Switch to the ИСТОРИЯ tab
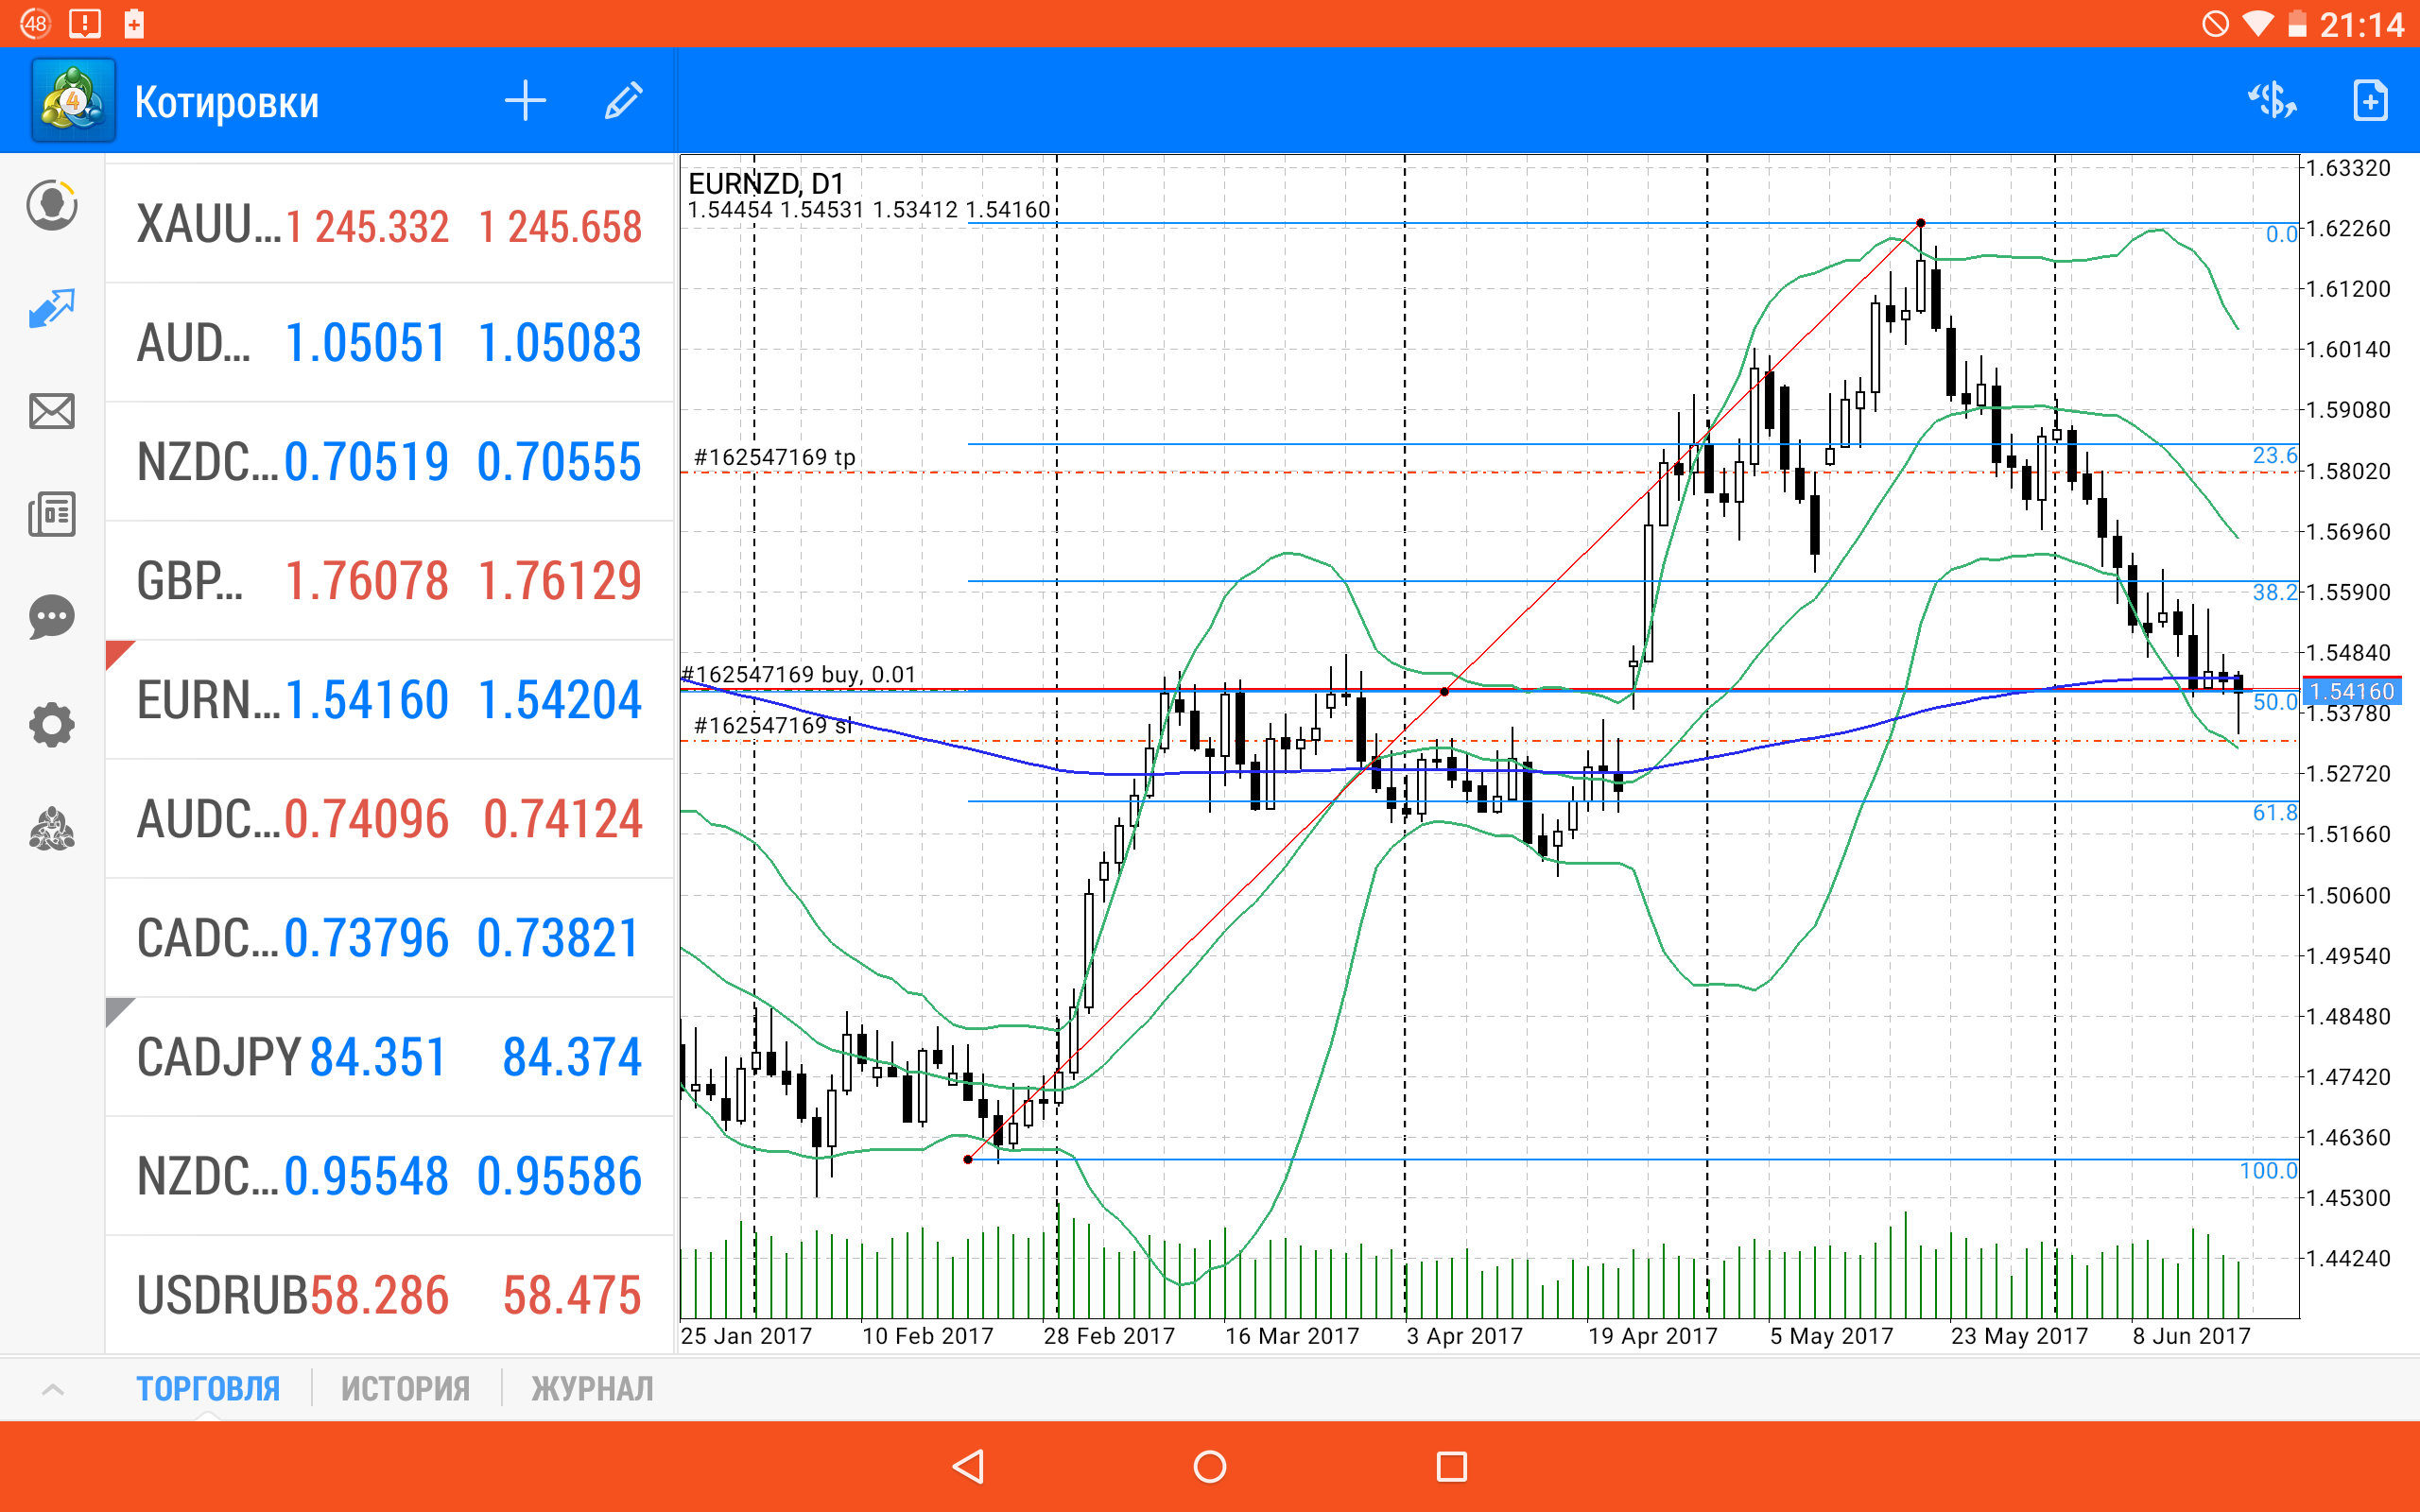 click(x=405, y=1389)
